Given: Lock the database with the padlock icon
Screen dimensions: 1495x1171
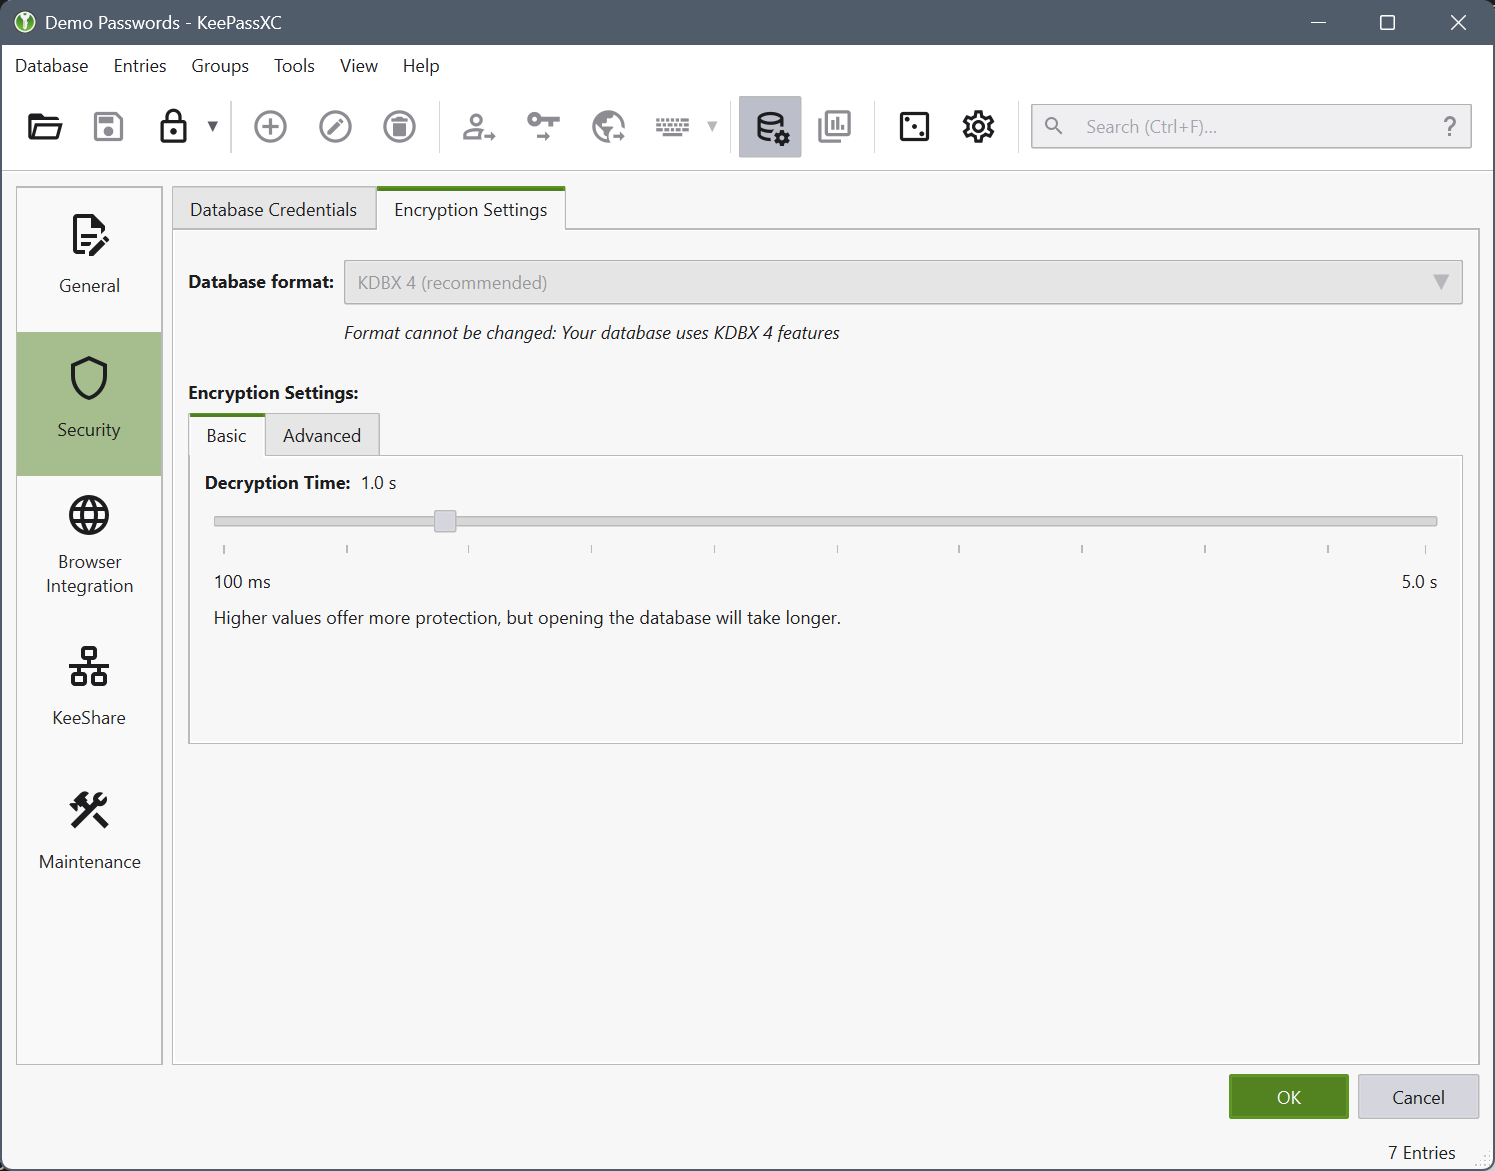Looking at the screenshot, I should 173,127.
